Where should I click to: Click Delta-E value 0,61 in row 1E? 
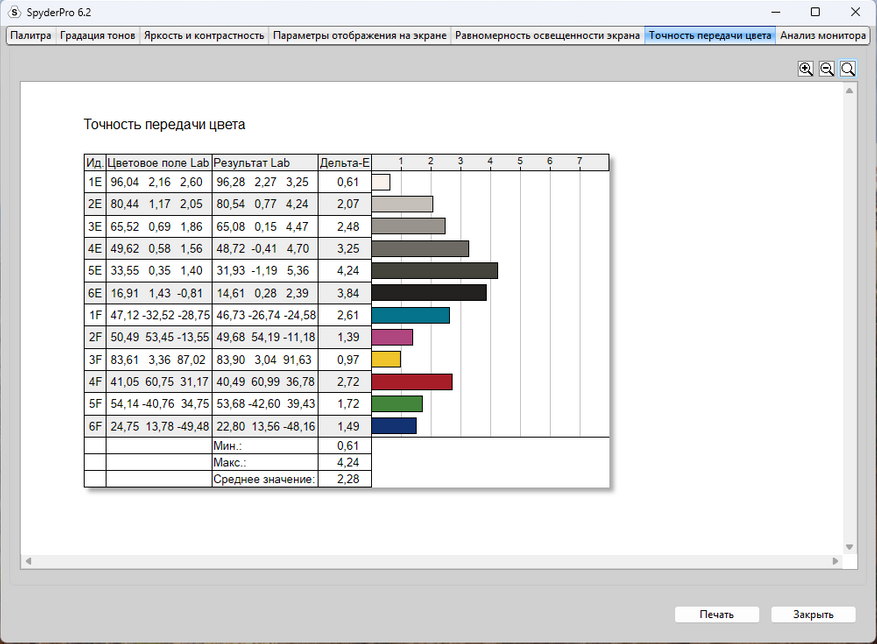point(348,182)
